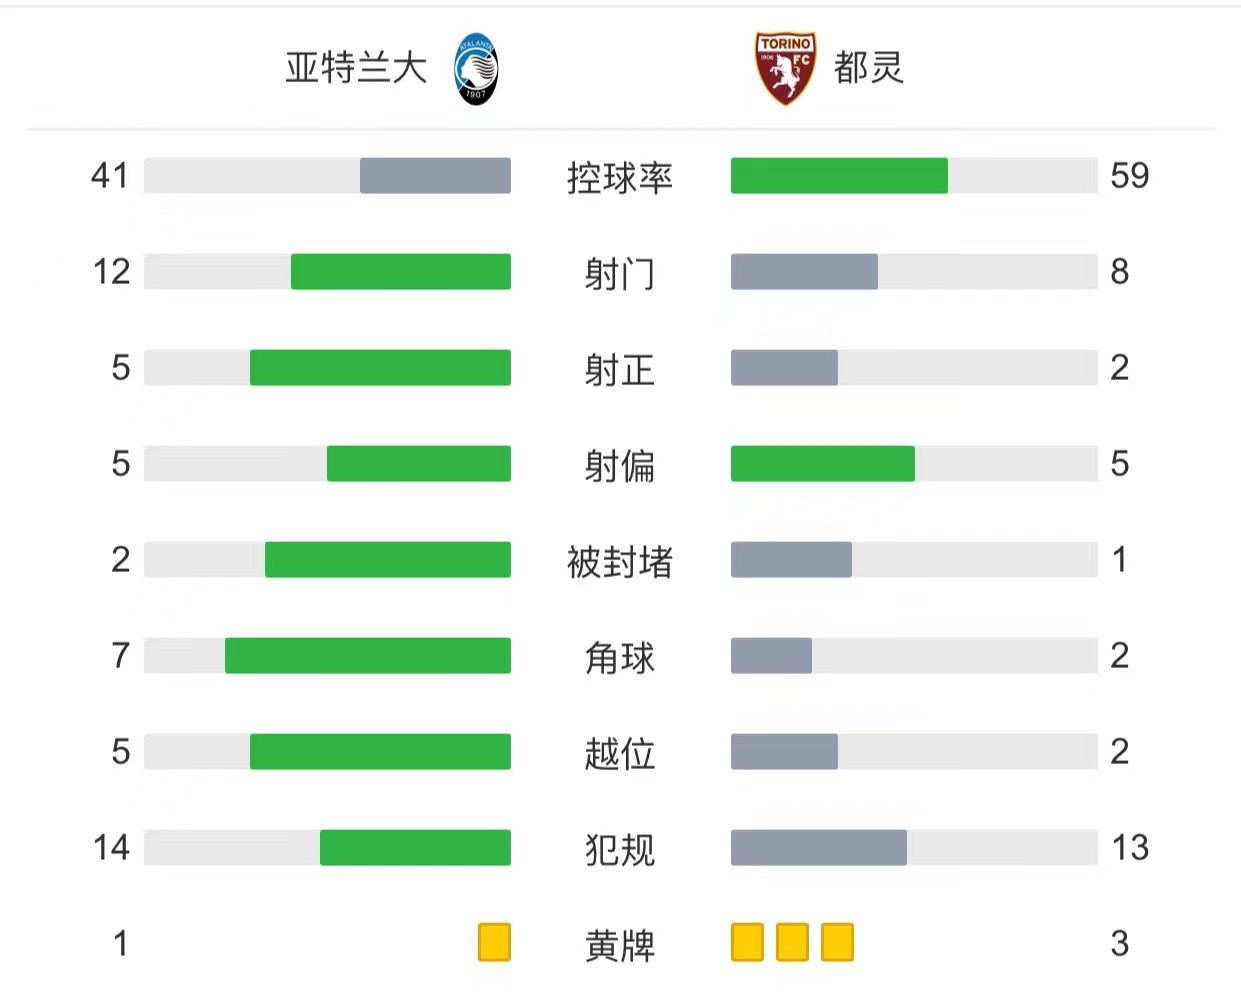1241x997 pixels.
Task: Click Atalanta's green shots-on-target bar
Action: (x=380, y=367)
